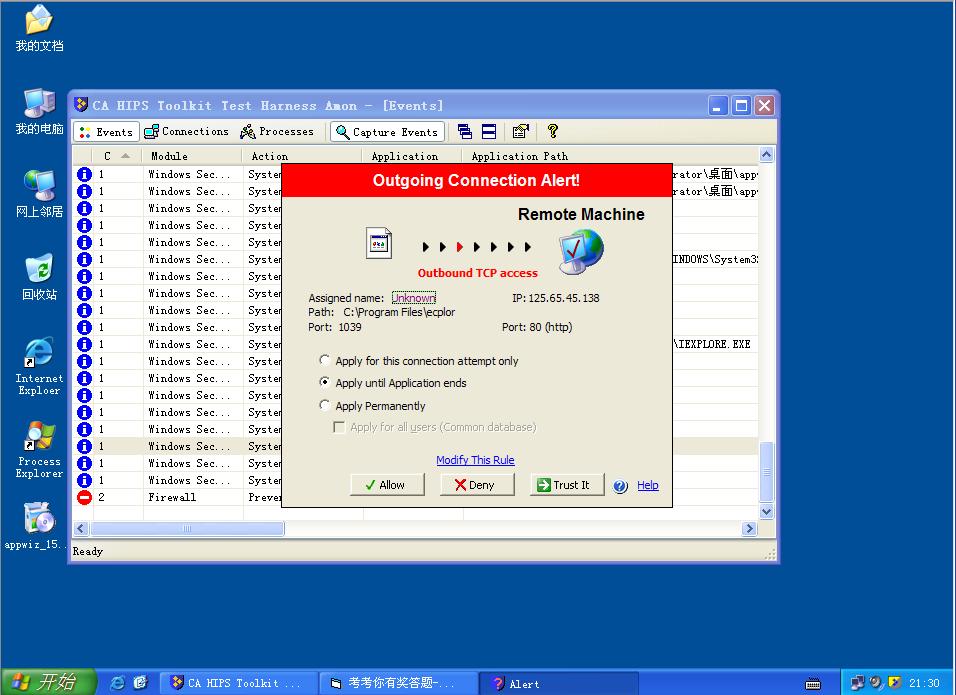Select 'Apply until Application ends' option
The width and height of the screenshot is (956, 695).
(325, 382)
